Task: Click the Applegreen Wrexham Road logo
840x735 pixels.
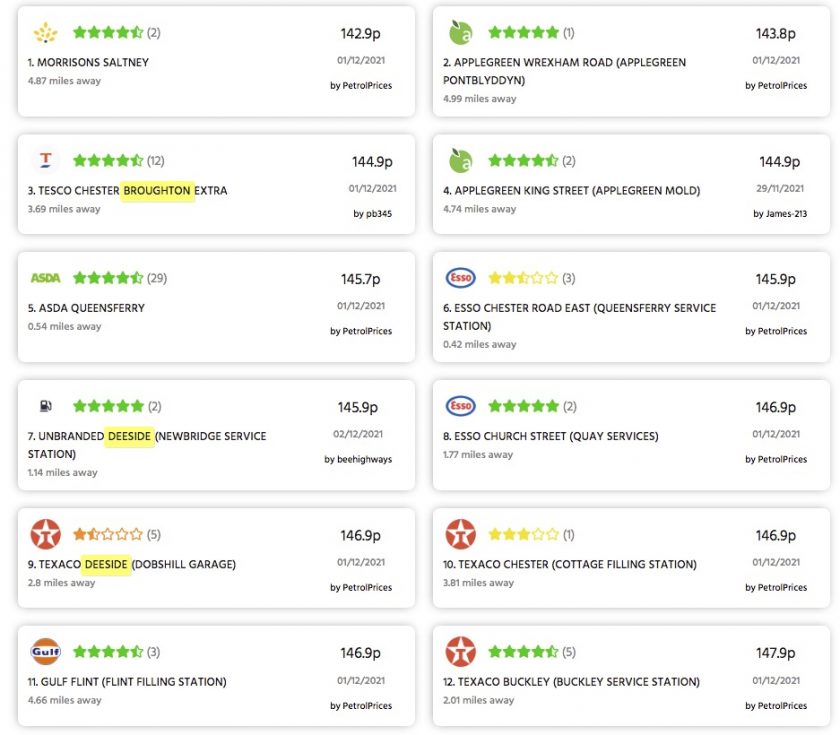Action: coord(460,33)
